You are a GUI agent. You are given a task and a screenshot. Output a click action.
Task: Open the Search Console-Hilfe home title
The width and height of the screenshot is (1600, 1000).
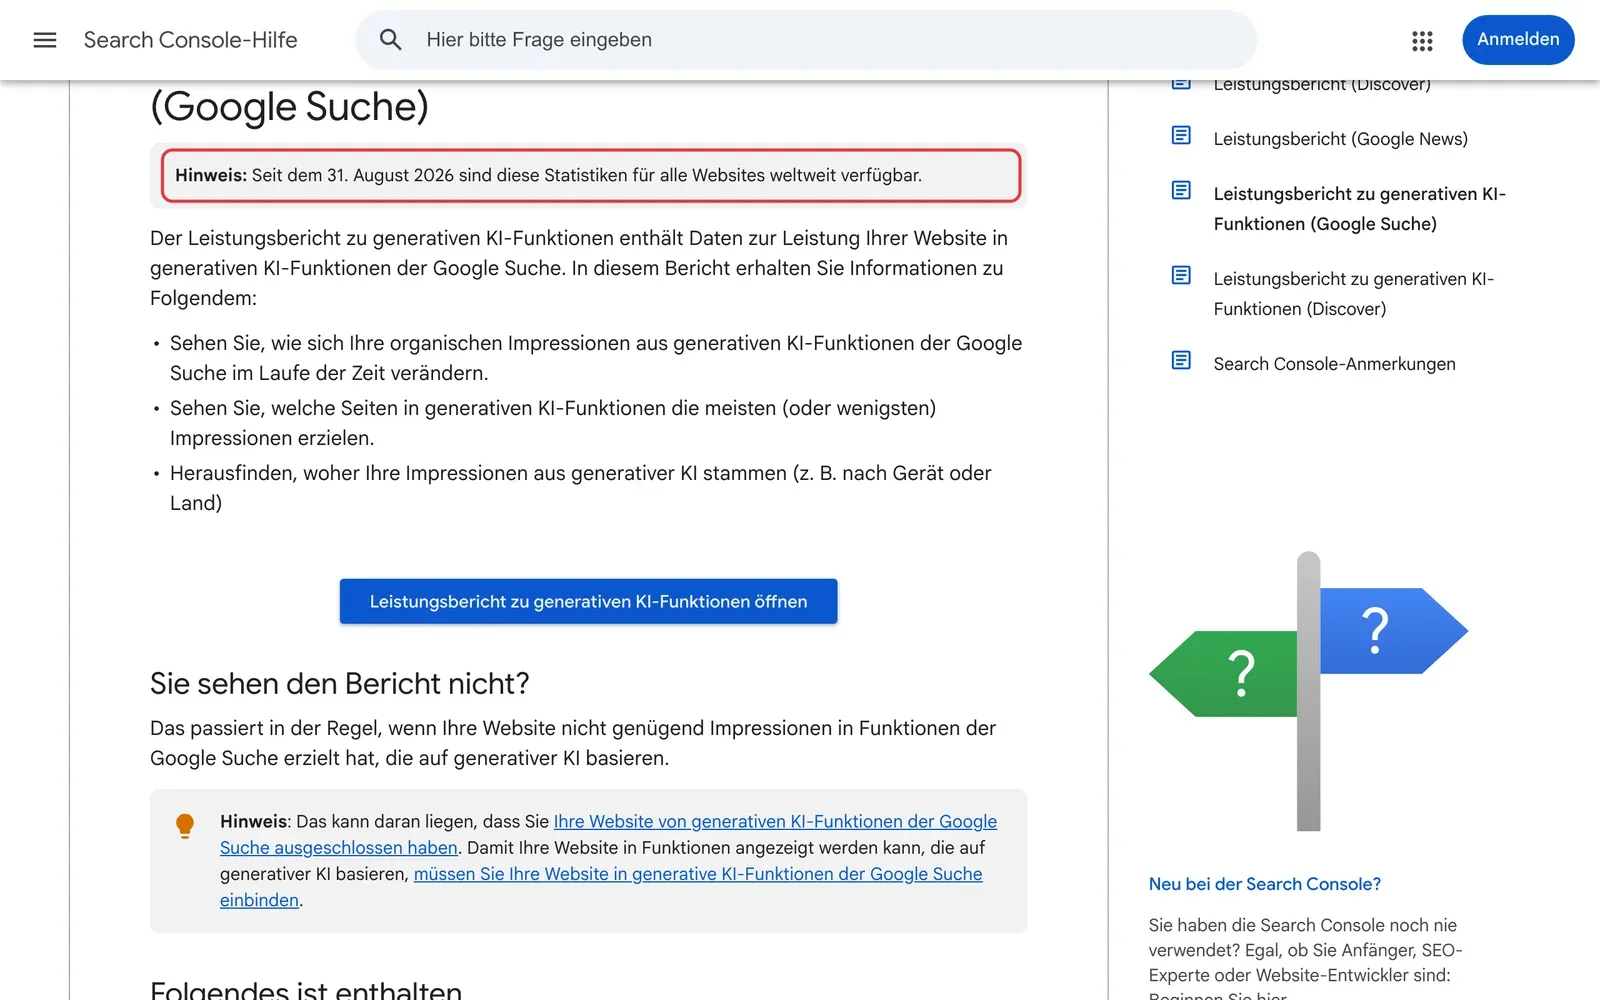click(191, 40)
